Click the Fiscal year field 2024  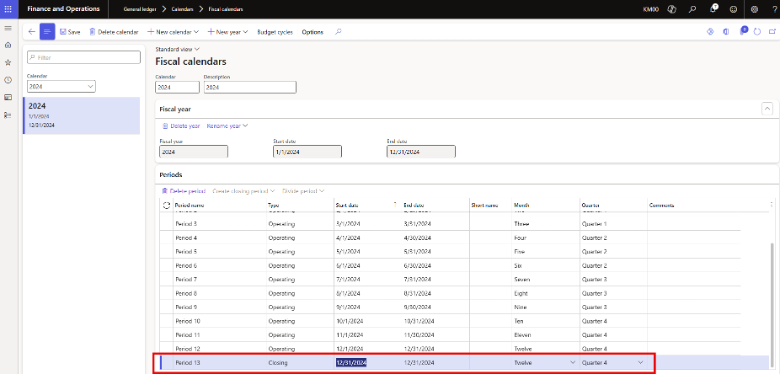pyautogui.click(x=194, y=151)
